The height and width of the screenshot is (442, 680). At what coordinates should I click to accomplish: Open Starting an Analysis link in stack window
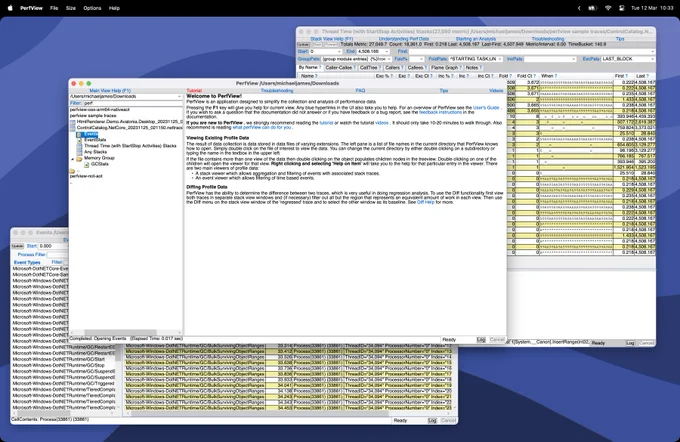click(476, 39)
